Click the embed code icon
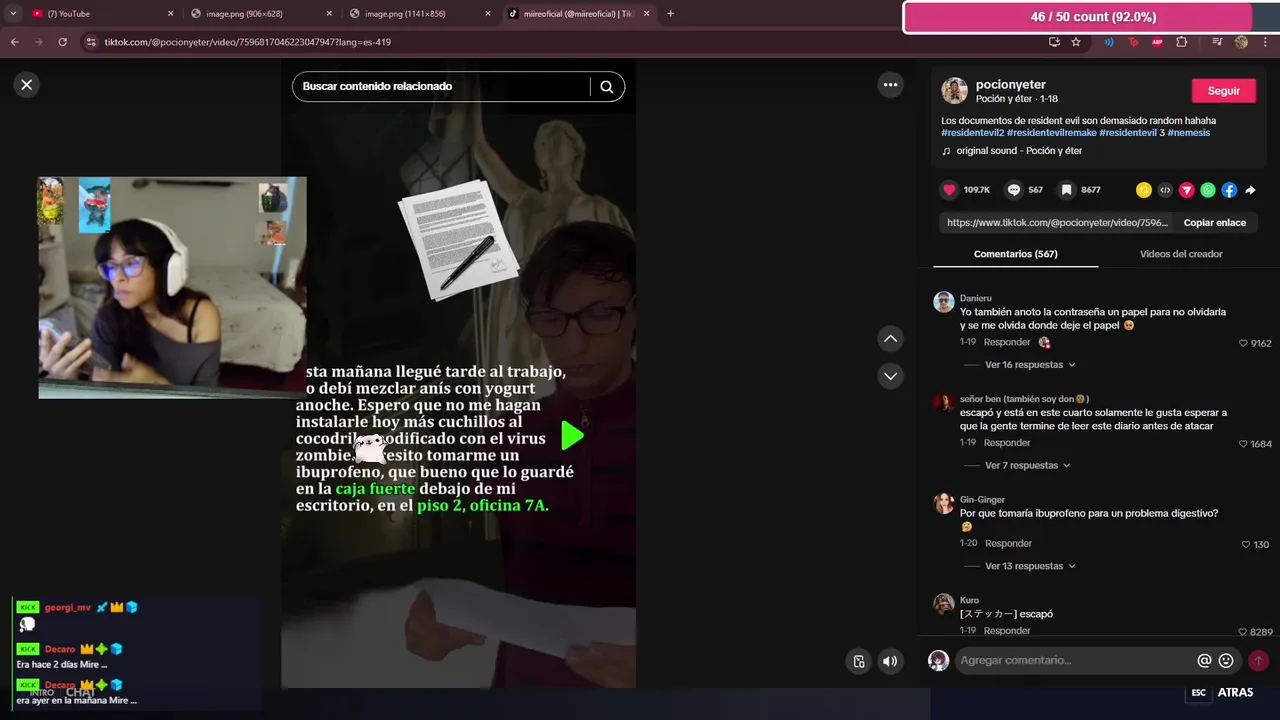 click(x=1165, y=190)
